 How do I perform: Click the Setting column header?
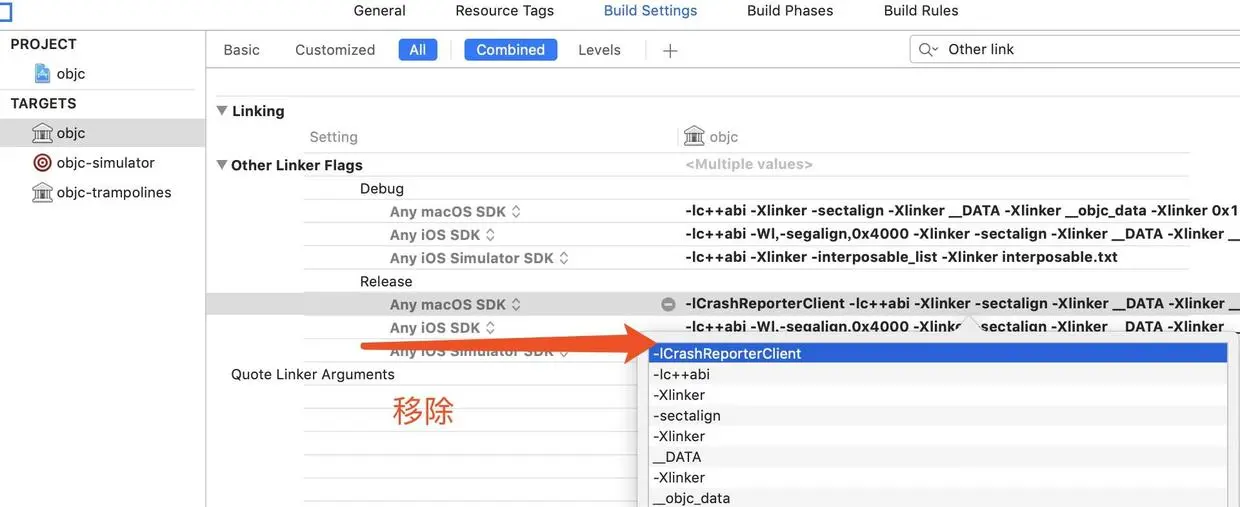click(x=333, y=137)
